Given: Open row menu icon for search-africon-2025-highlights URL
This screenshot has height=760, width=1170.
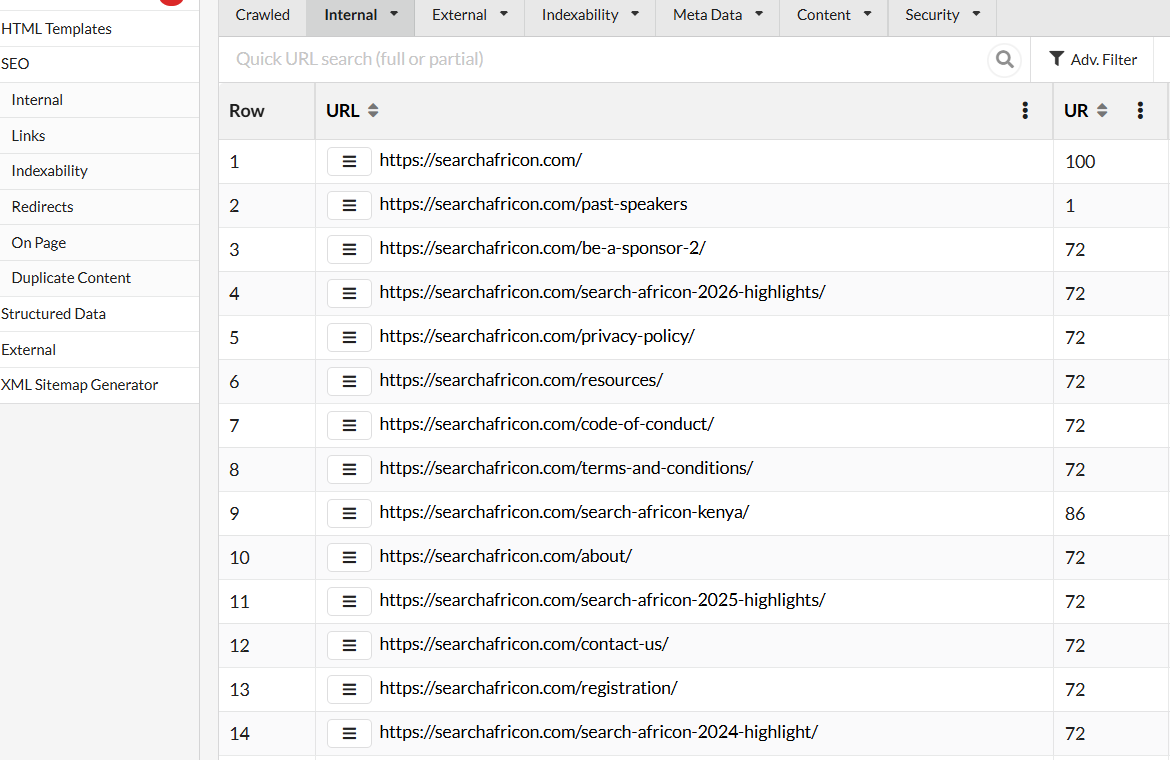Looking at the screenshot, I should pyautogui.click(x=349, y=601).
